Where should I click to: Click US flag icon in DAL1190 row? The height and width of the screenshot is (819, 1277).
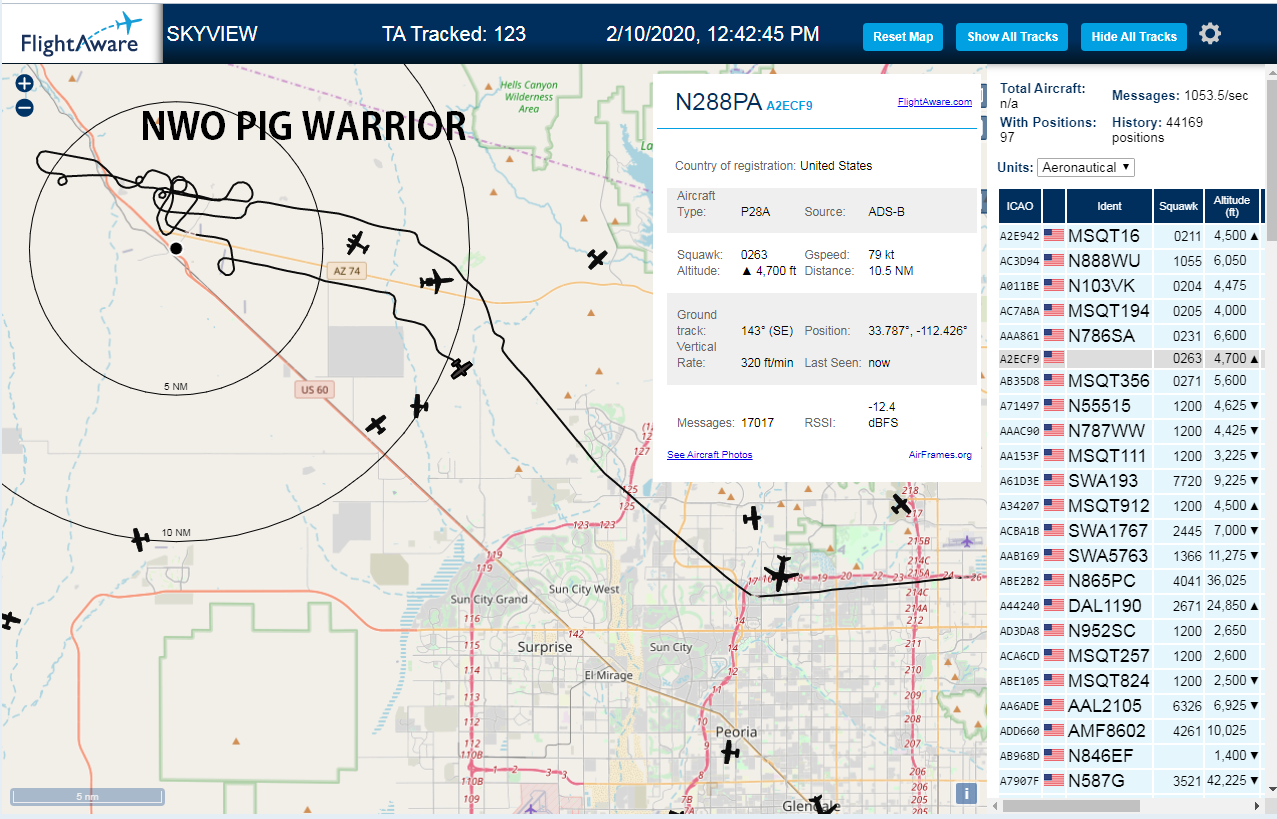tap(1054, 606)
